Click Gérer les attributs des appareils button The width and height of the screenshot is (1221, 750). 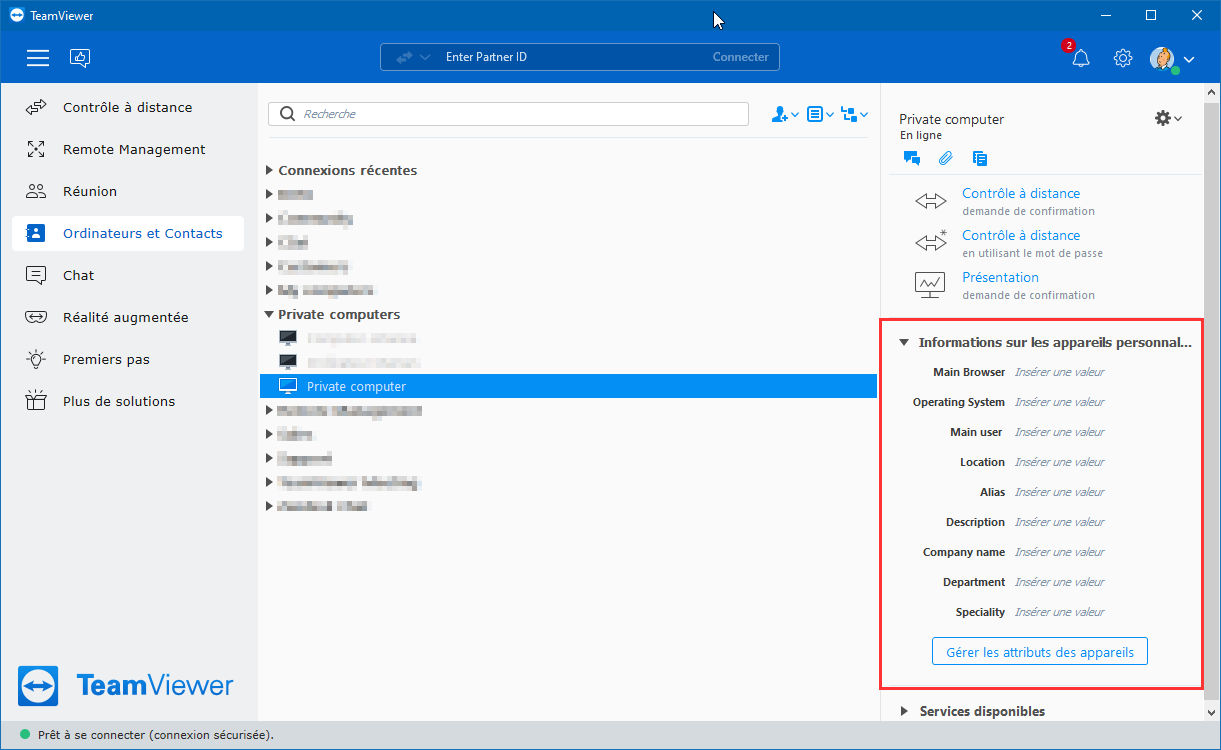1040,652
